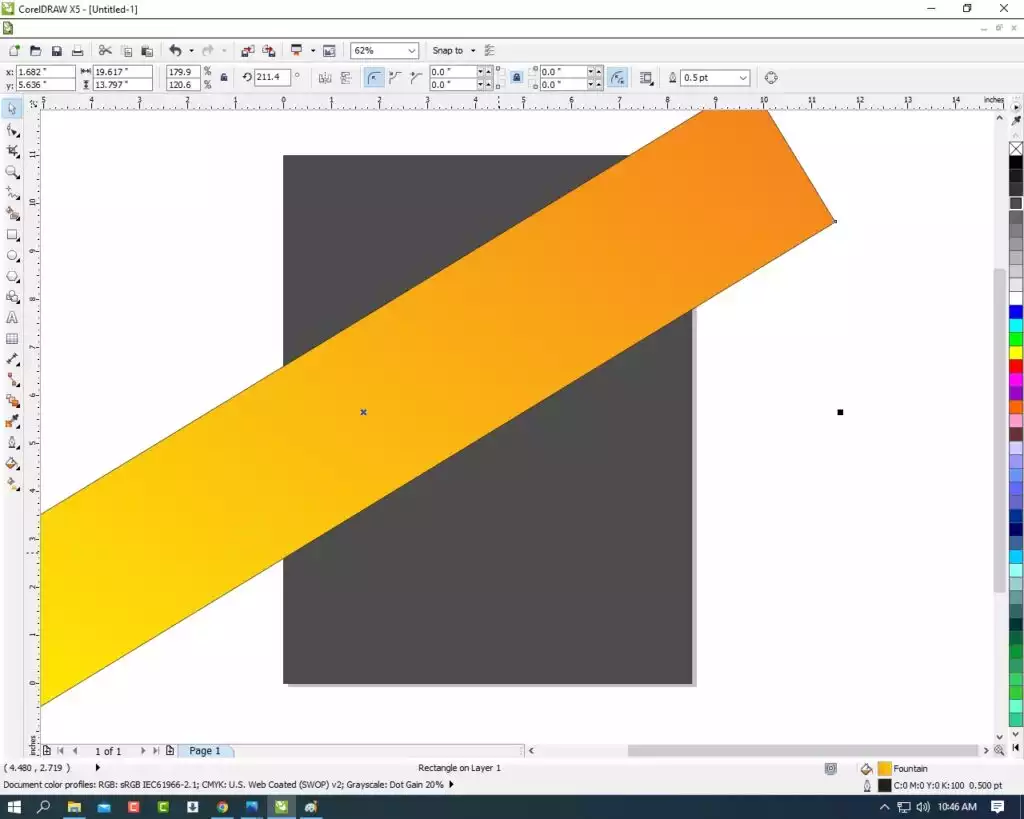Toggle the lock ratio padlock
This screenshot has height=819, width=1024.
click(x=224, y=77)
